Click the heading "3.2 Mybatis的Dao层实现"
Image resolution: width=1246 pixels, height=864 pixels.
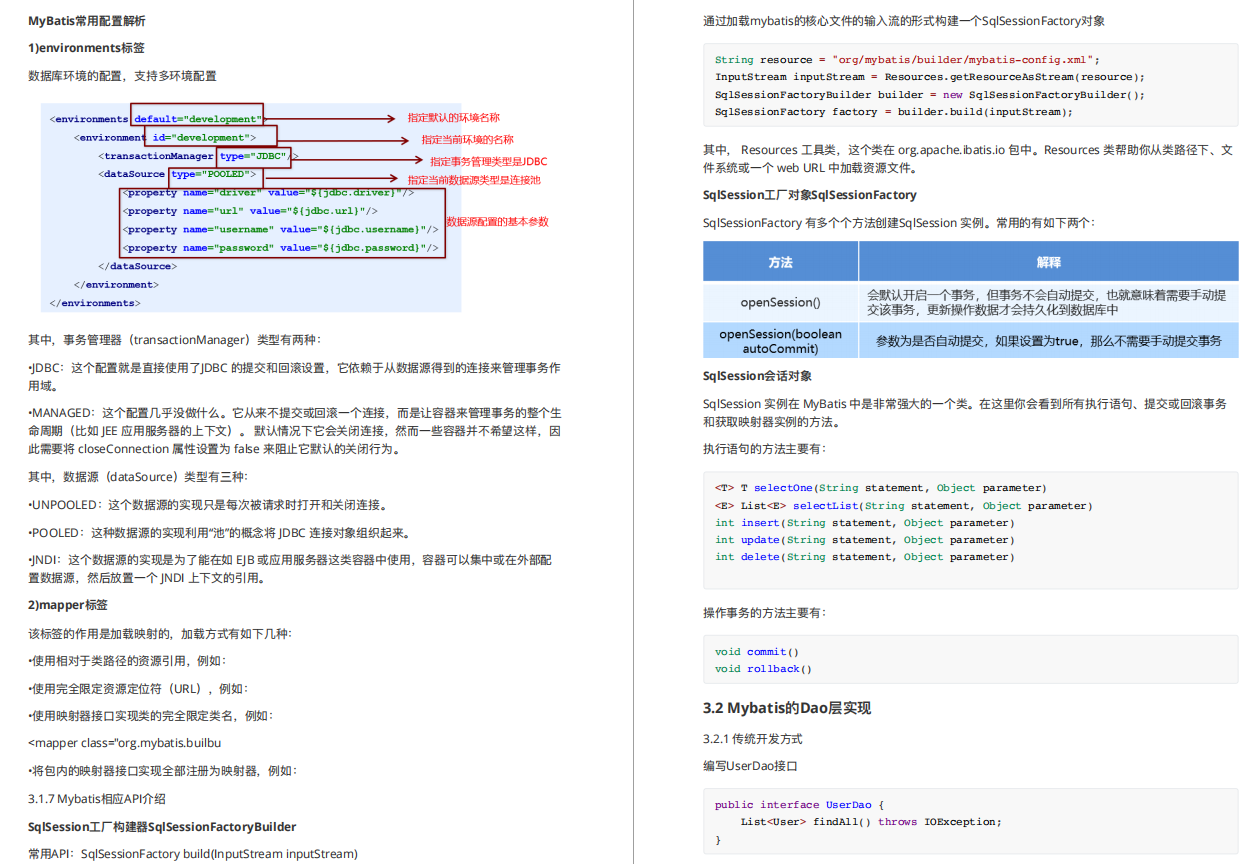pos(787,708)
